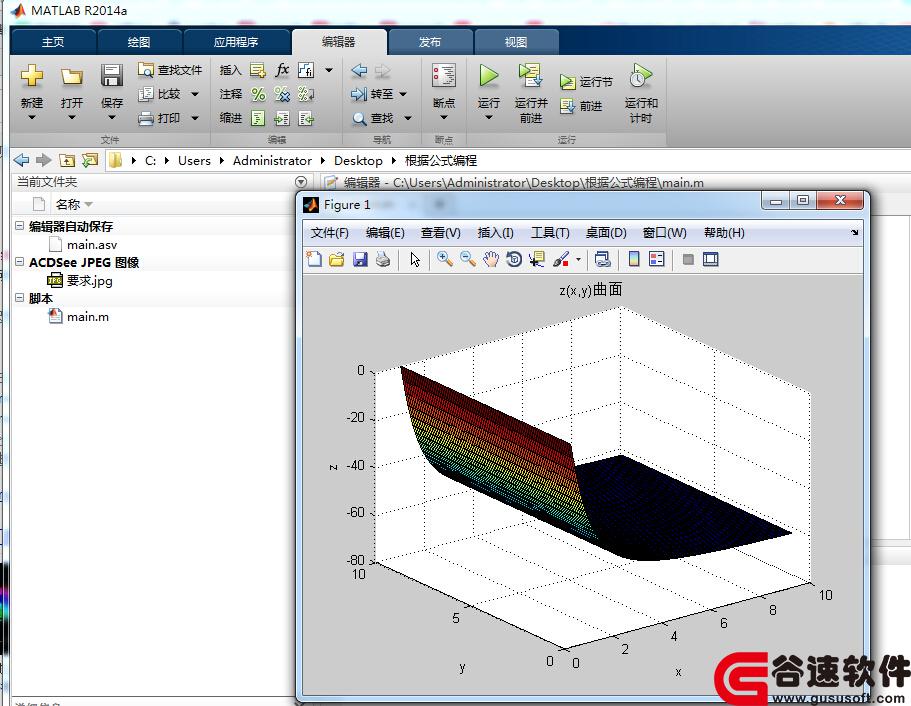Click the 打开 (Open) folder icon
911x706 pixels.
point(72,76)
